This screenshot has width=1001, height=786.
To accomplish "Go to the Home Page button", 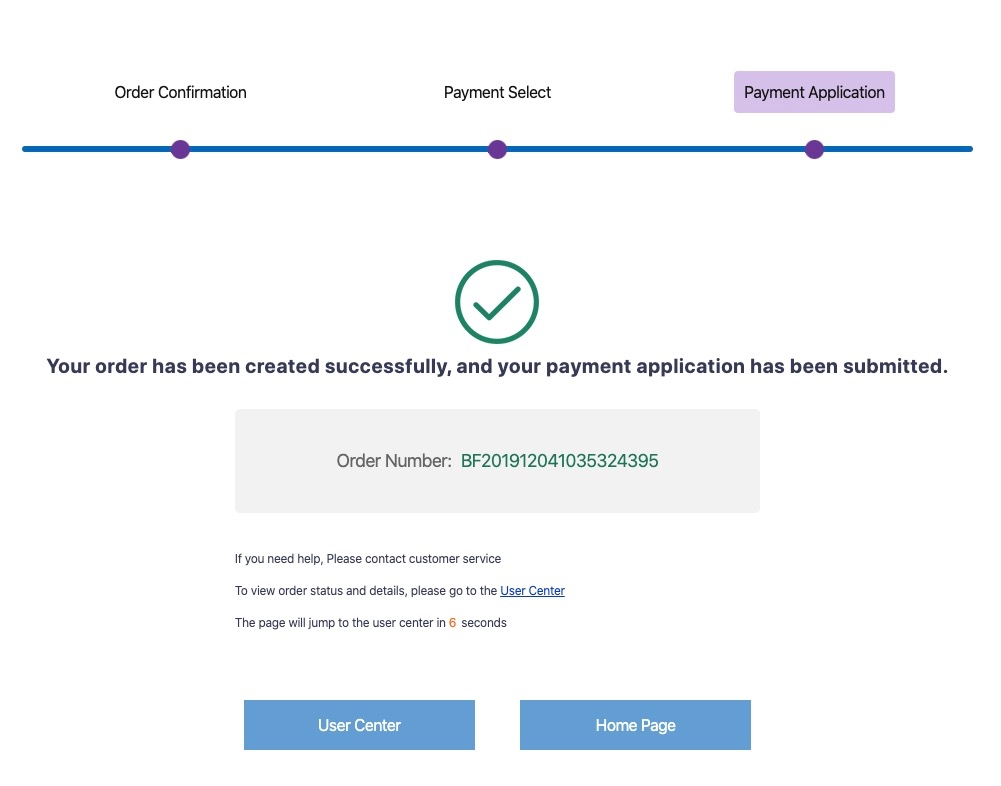I will pos(635,725).
